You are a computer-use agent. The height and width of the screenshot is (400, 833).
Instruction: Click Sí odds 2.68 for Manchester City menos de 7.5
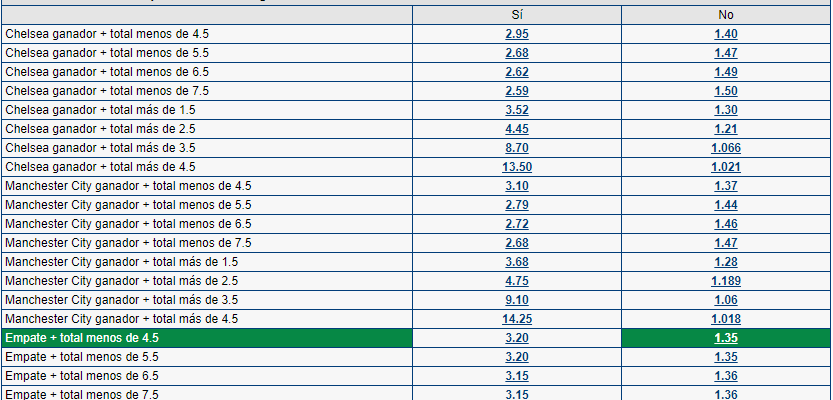[x=516, y=243]
